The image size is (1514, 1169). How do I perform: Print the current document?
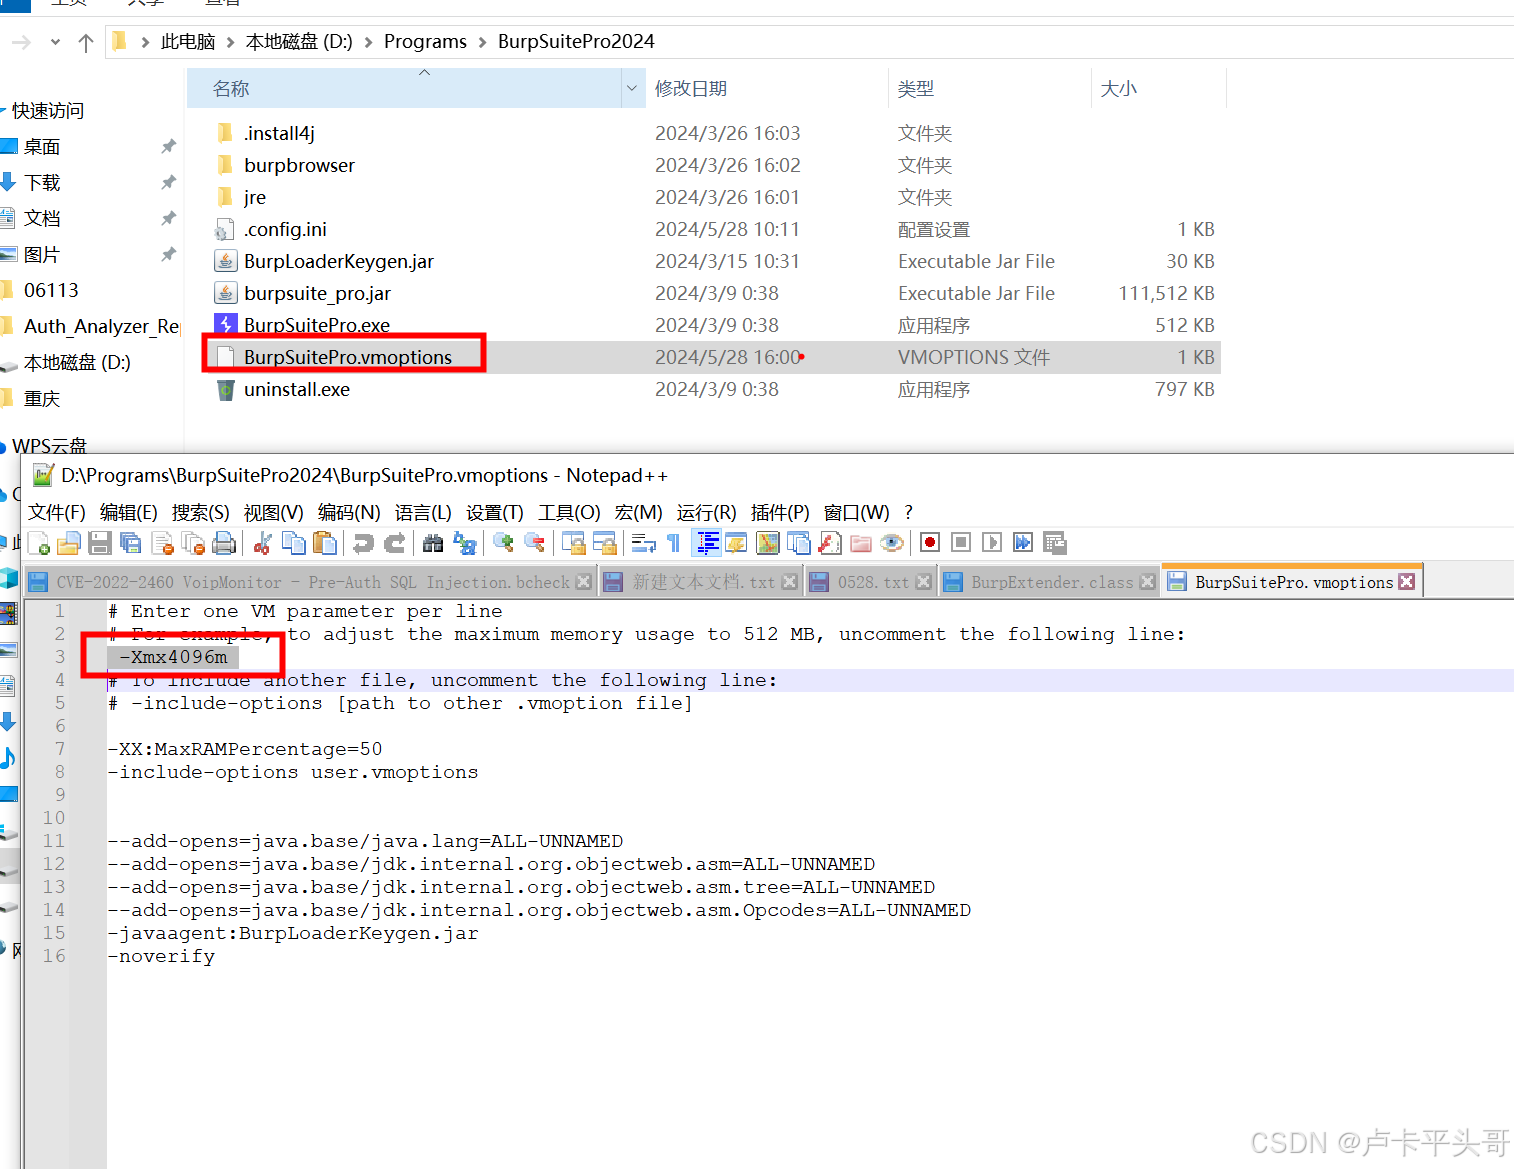click(224, 542)
